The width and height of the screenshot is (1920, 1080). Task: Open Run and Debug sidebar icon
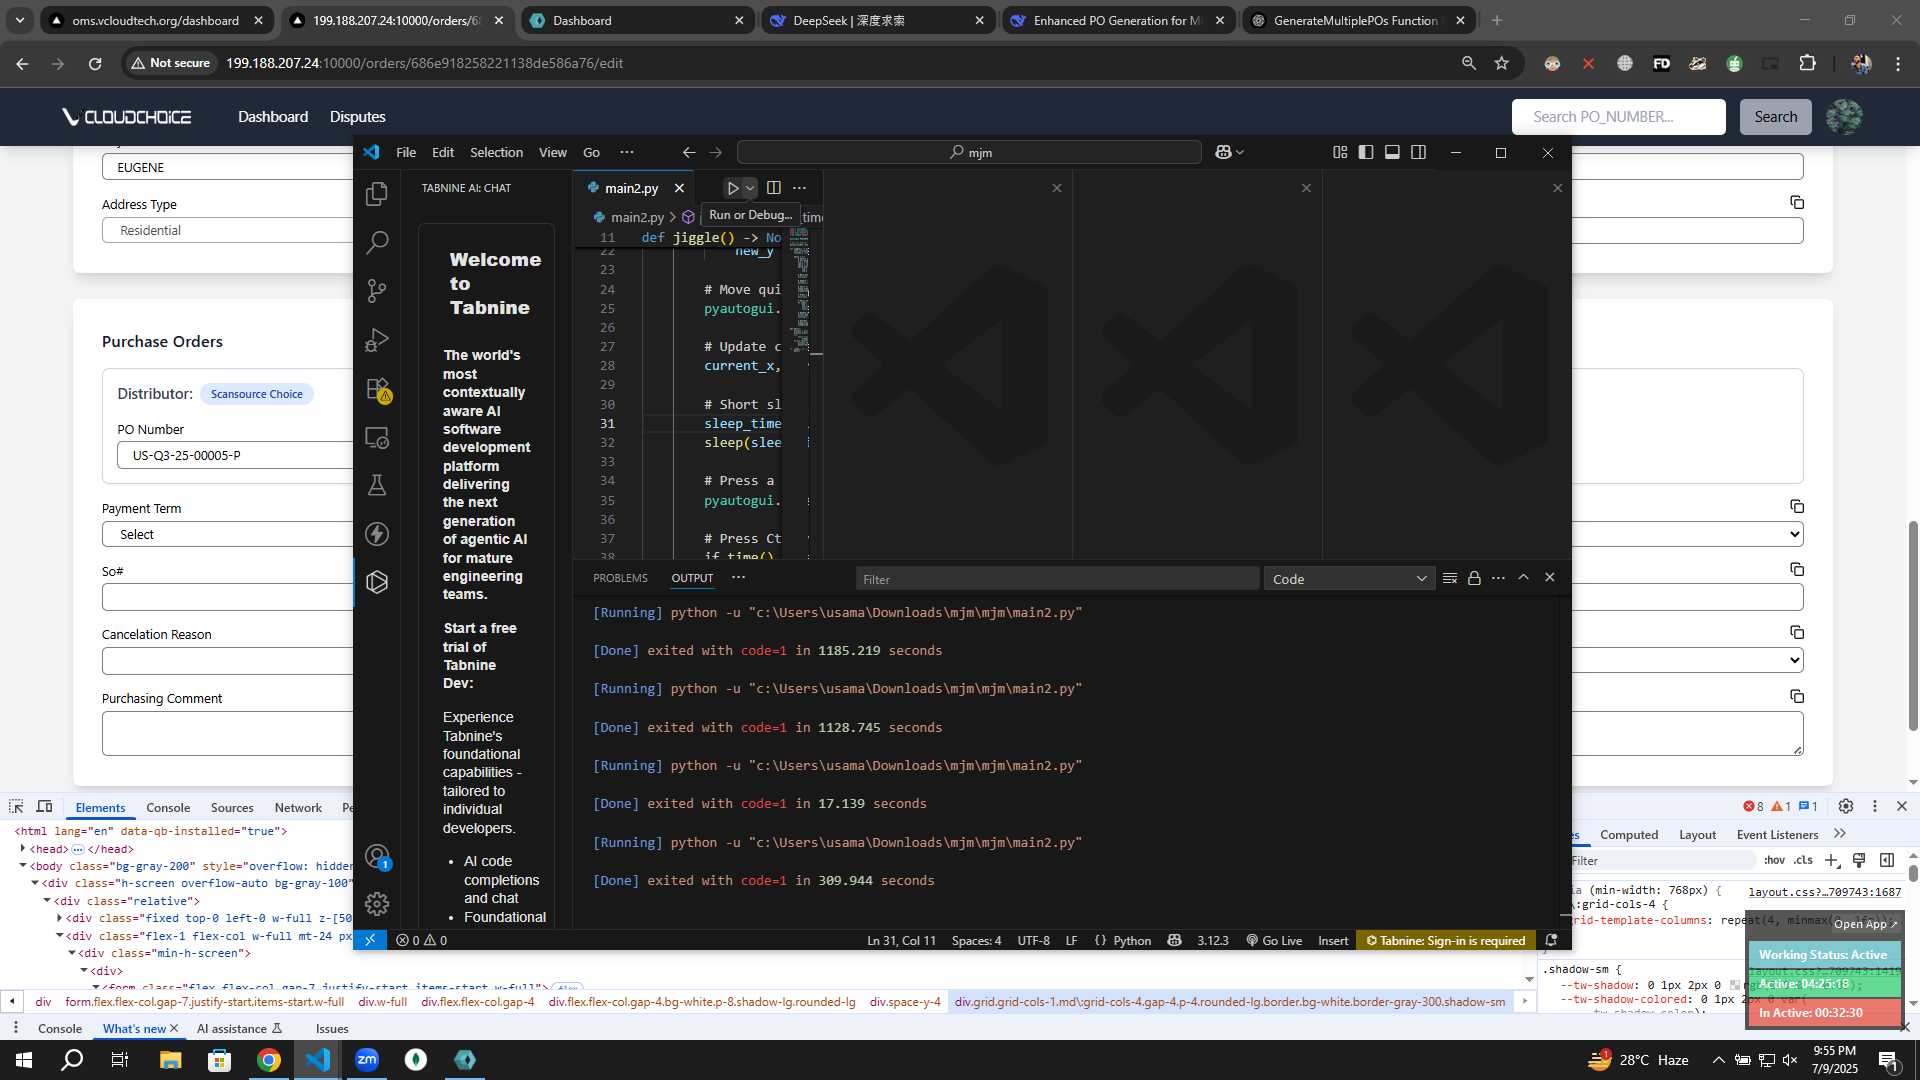(x=377, y=340)
